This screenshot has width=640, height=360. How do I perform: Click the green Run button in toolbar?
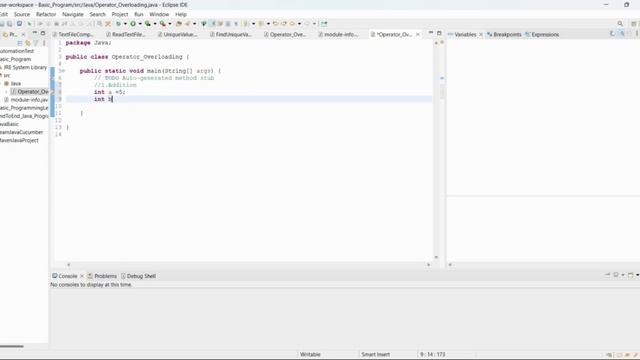pyautogui.click(x=133, y=24)
